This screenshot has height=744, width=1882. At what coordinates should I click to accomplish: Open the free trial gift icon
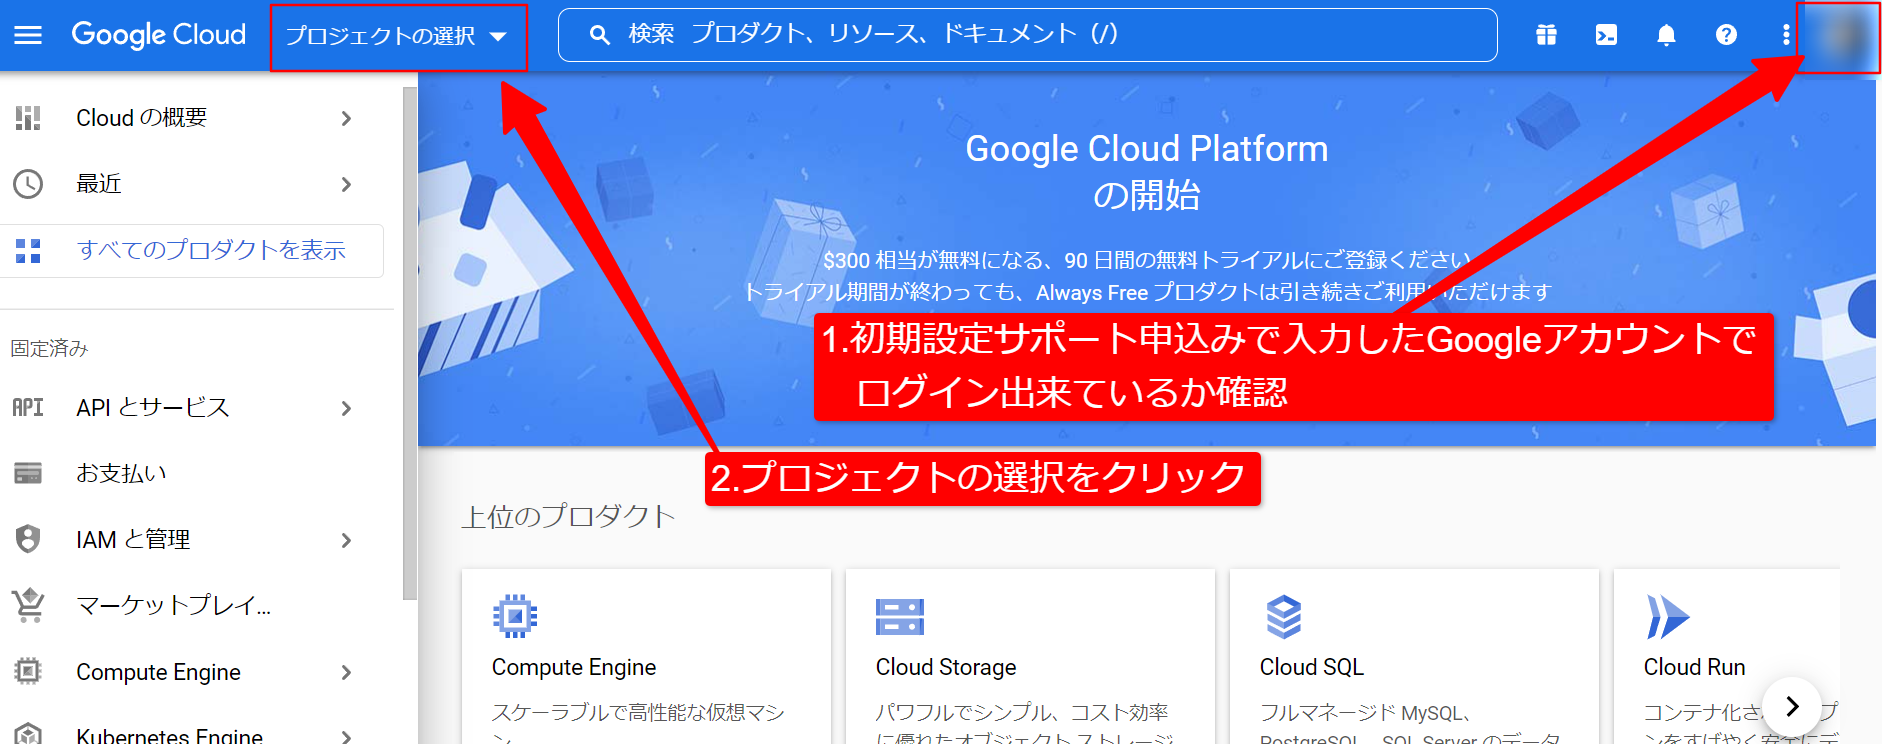tap(1546, 35)
